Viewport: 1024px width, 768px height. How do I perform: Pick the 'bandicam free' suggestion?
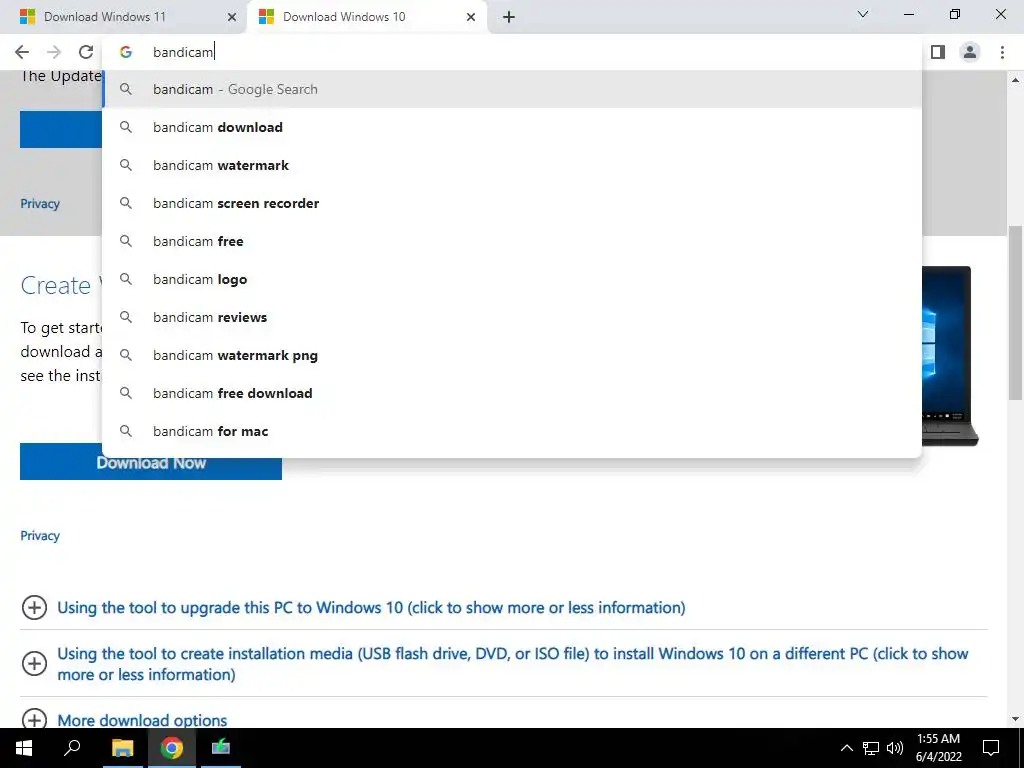pyautogui.click(x=512, y=241)
